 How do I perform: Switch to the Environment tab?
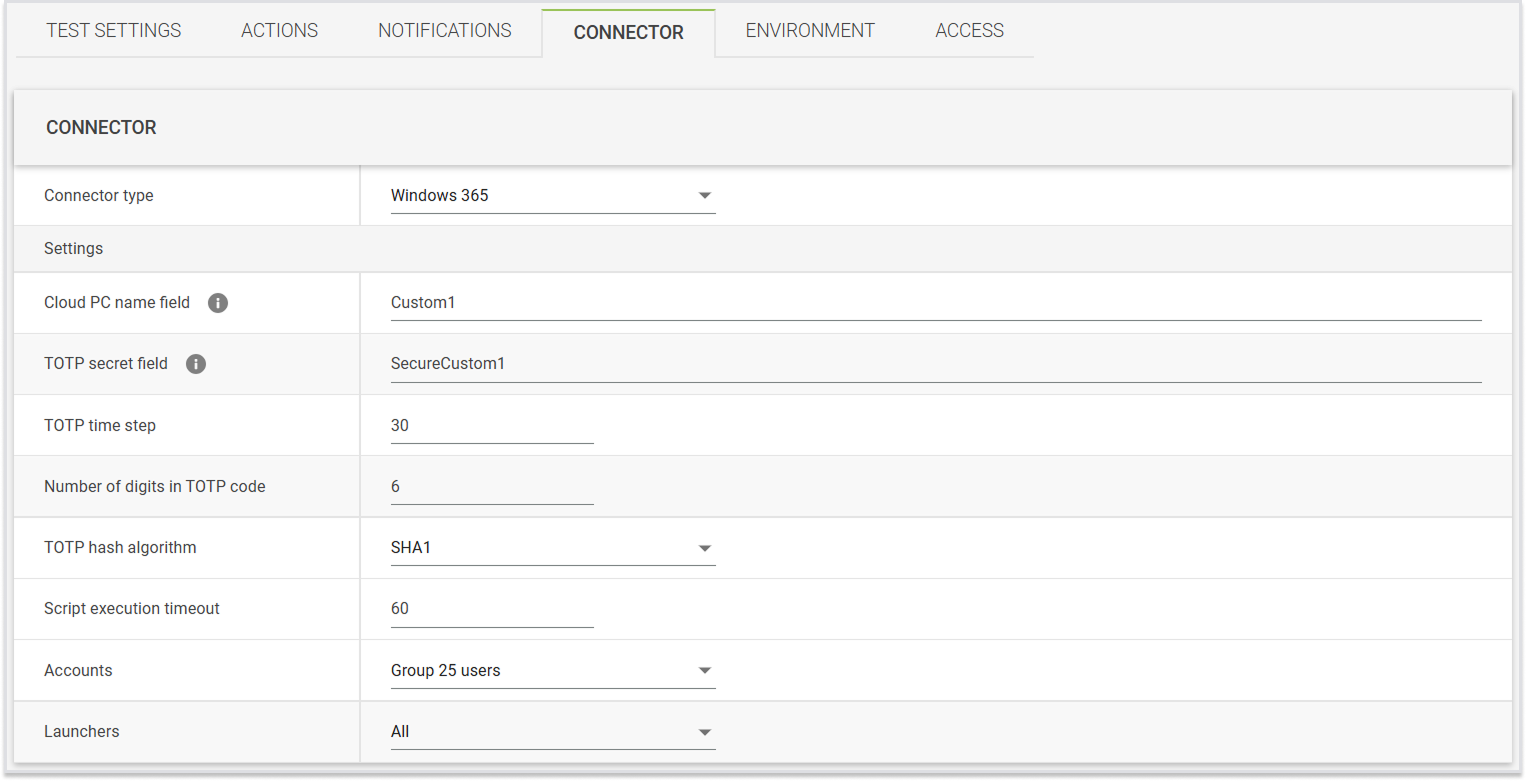click(810, 31)
